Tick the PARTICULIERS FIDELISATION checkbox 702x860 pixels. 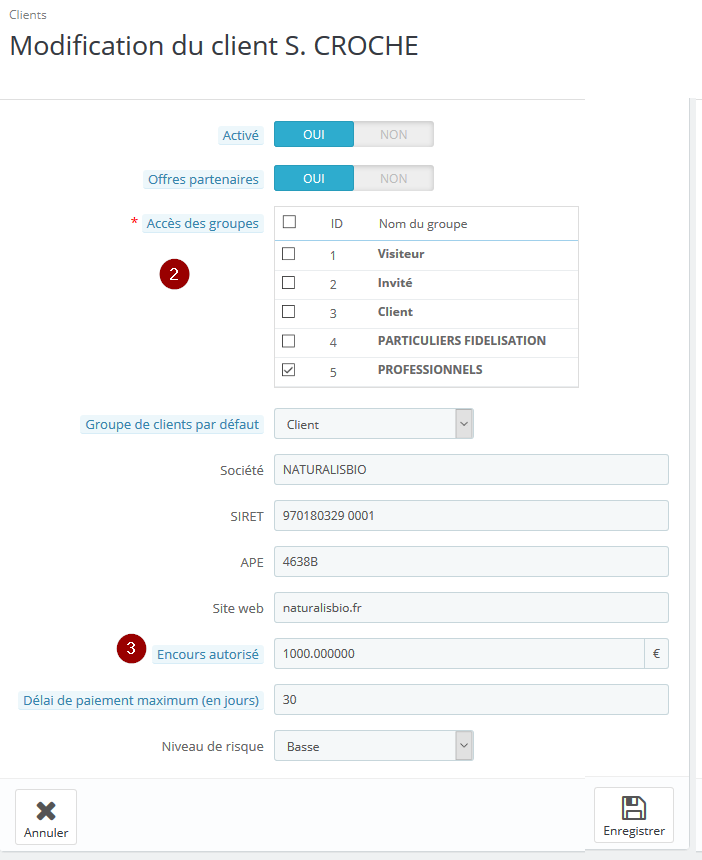tap(288, 341)
